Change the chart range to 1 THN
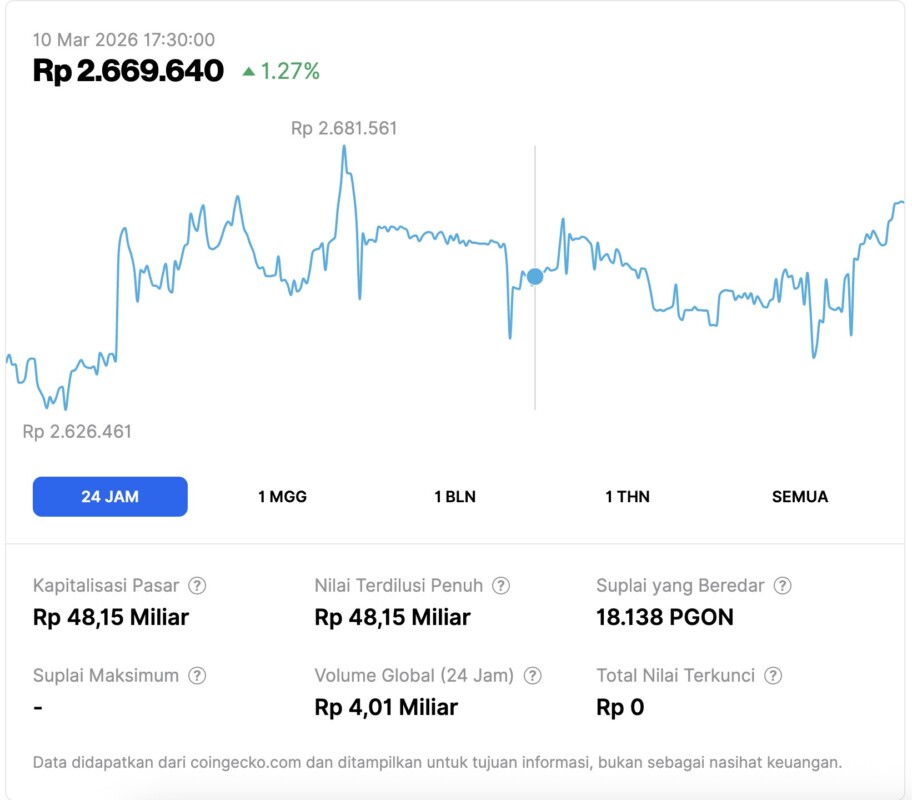 point(627,497)
